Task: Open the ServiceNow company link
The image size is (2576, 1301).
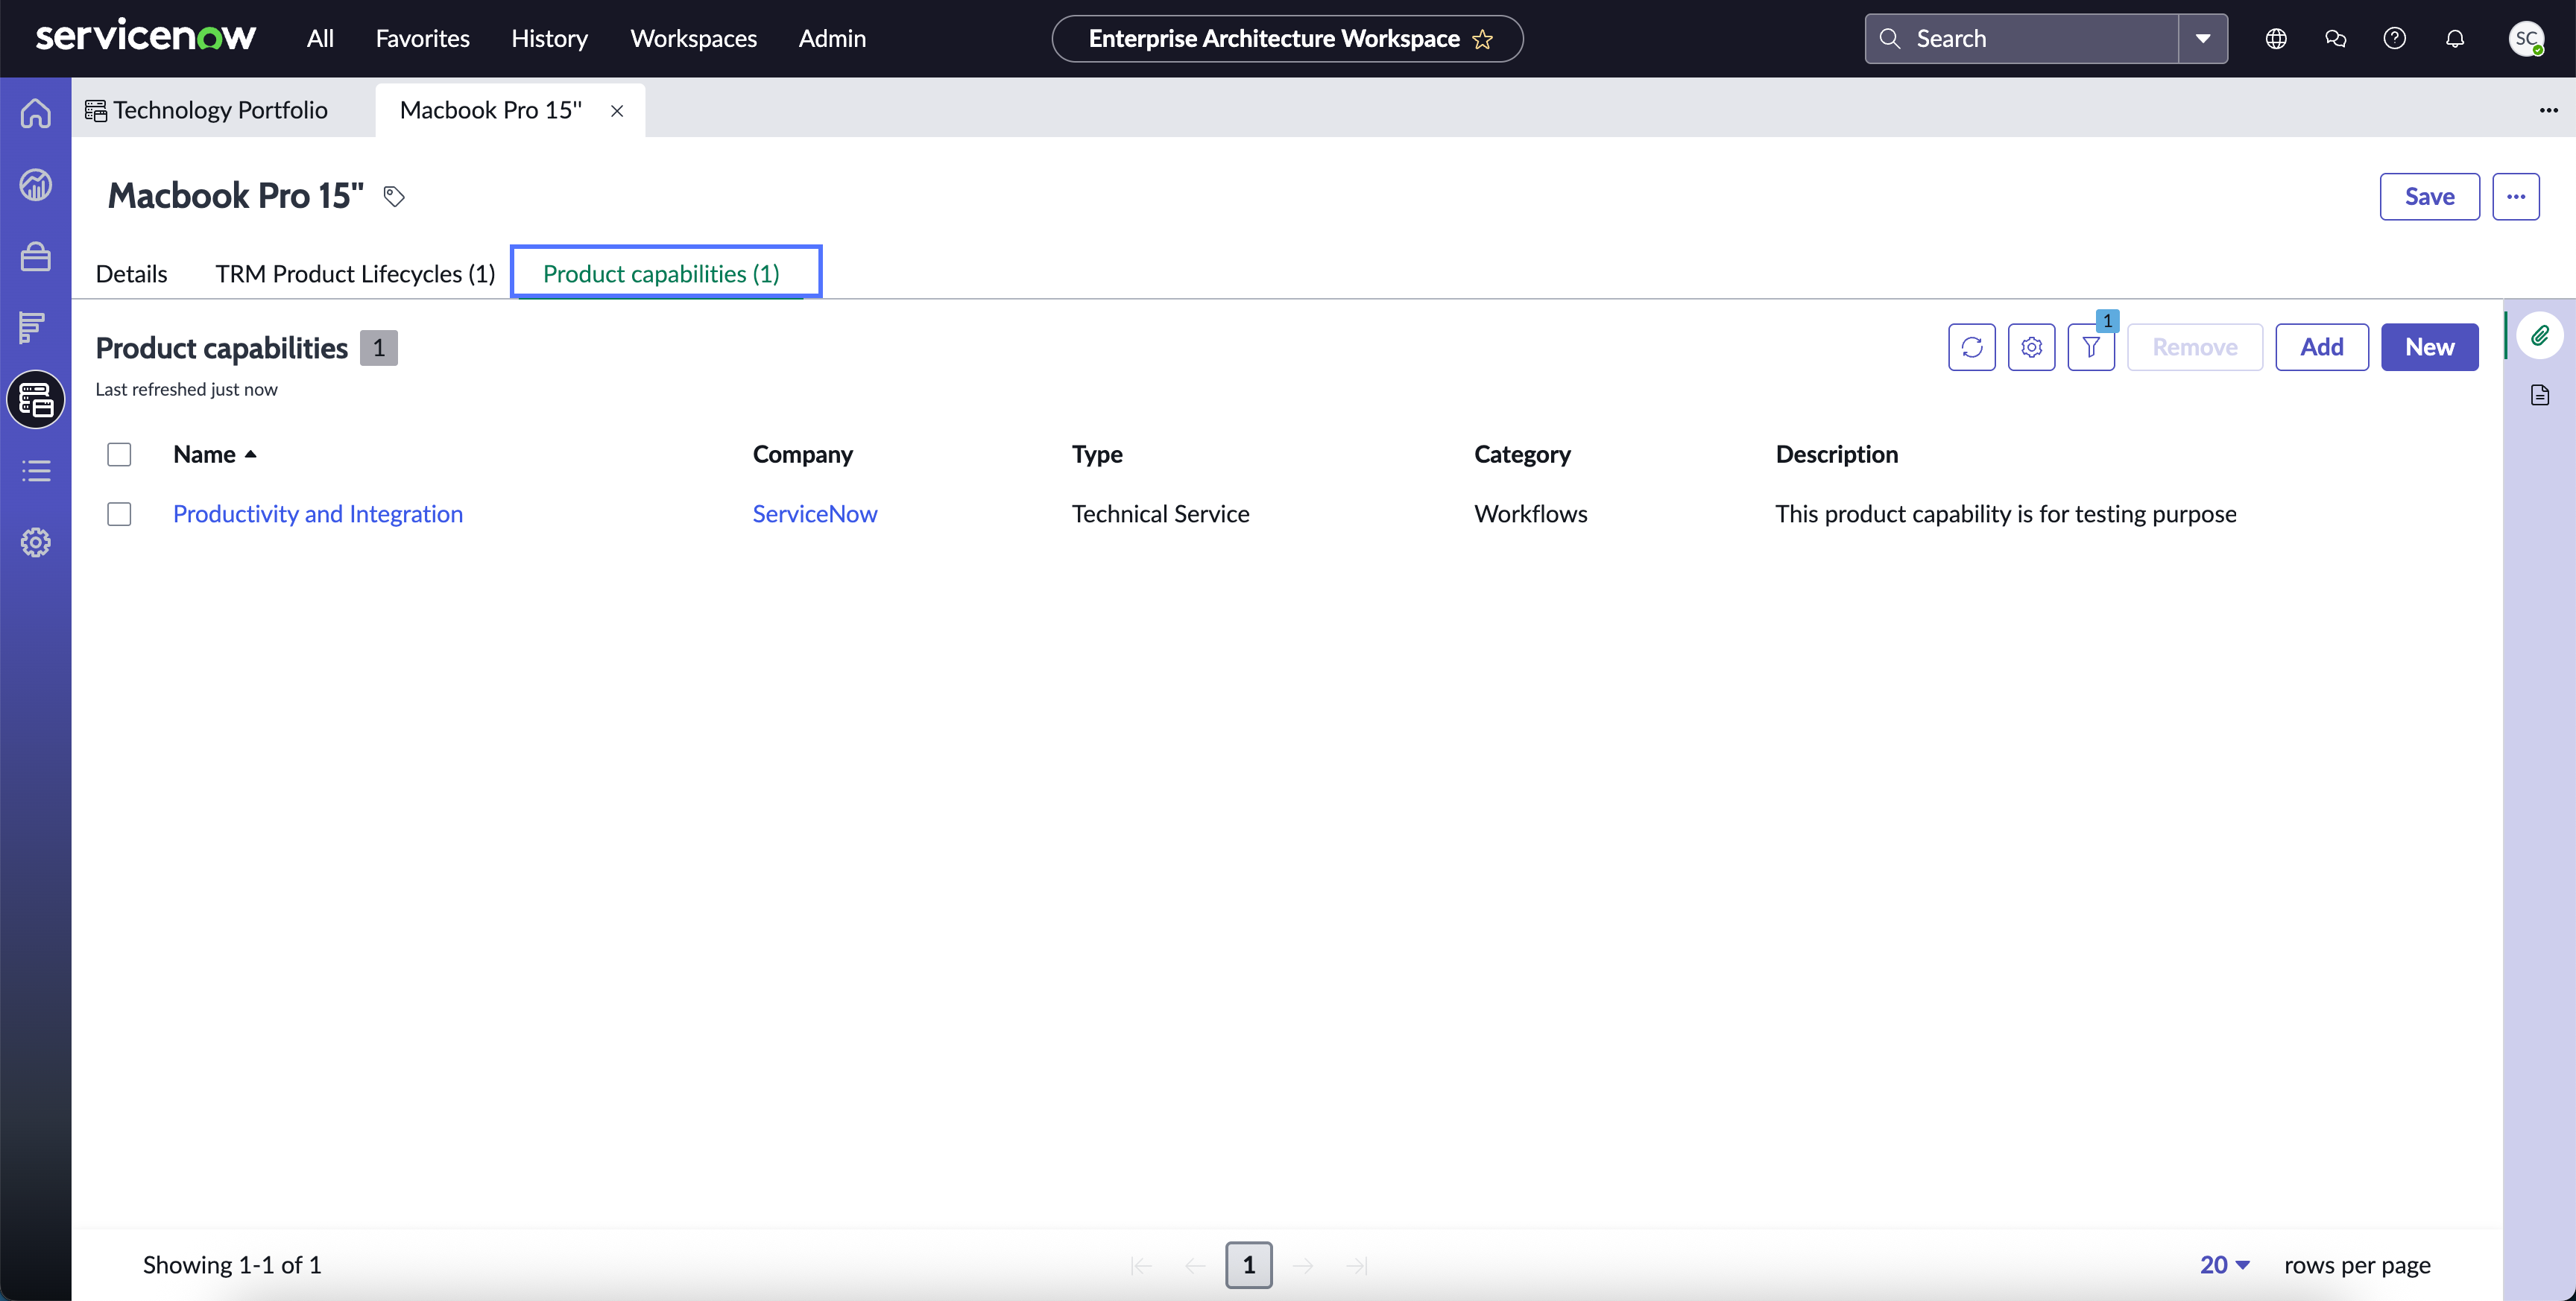Action: 815,514
